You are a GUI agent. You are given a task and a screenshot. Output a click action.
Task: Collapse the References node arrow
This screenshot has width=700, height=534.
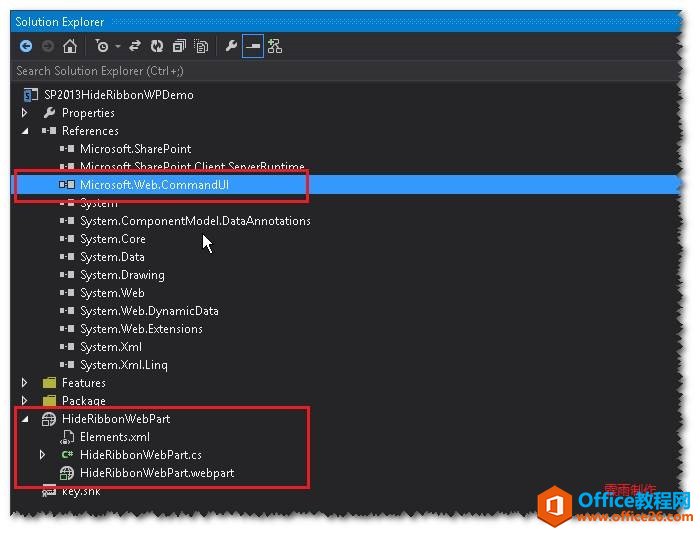[25, 131]
